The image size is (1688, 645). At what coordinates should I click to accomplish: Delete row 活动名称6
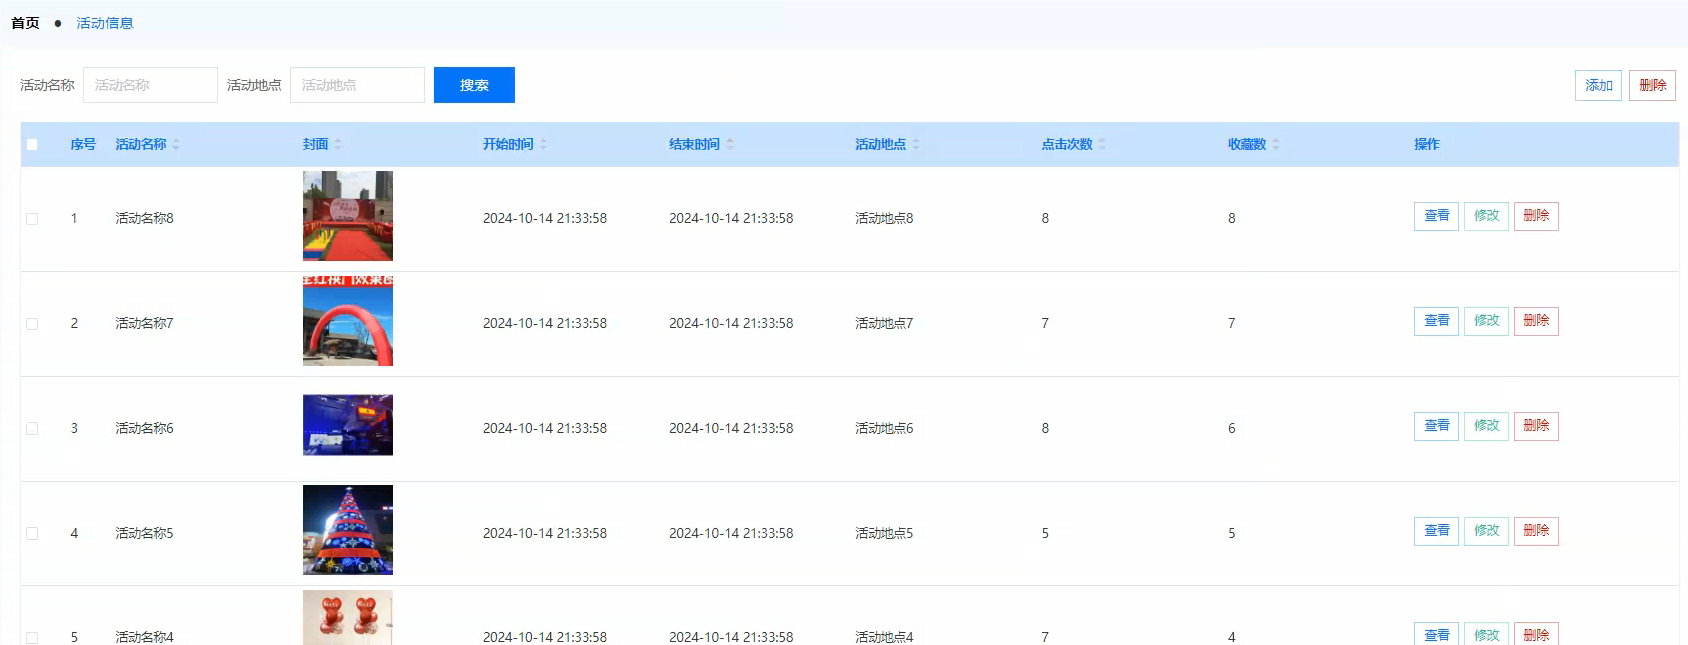pos(1536,426)
